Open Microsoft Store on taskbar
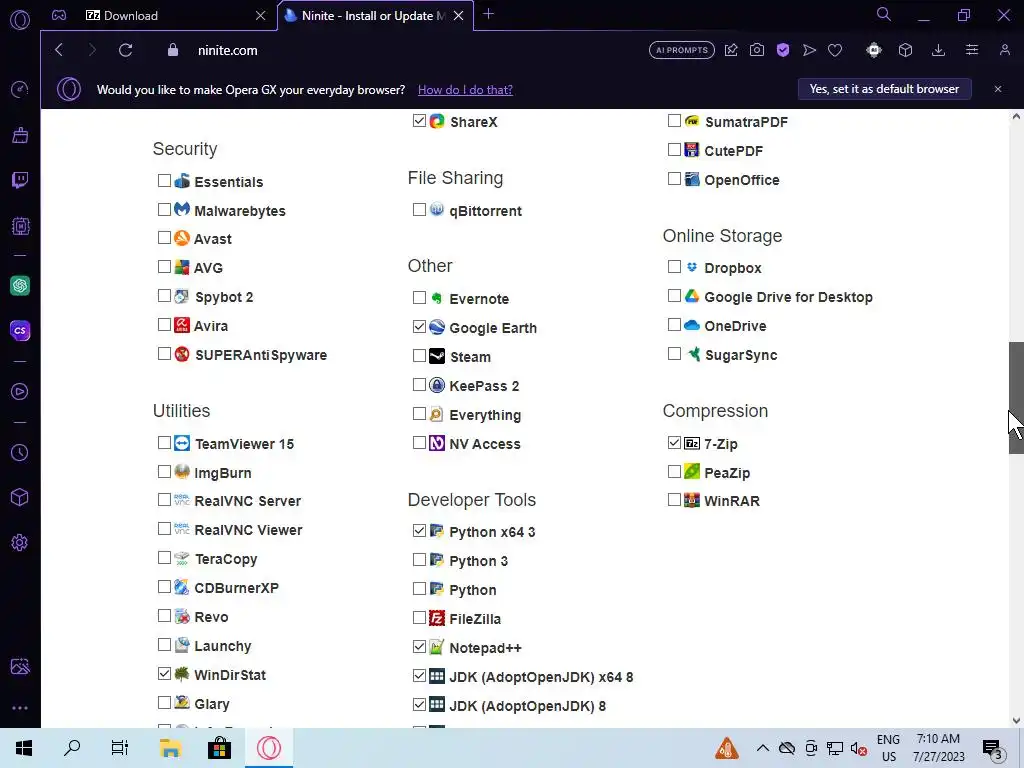 (x=219, y=748)
